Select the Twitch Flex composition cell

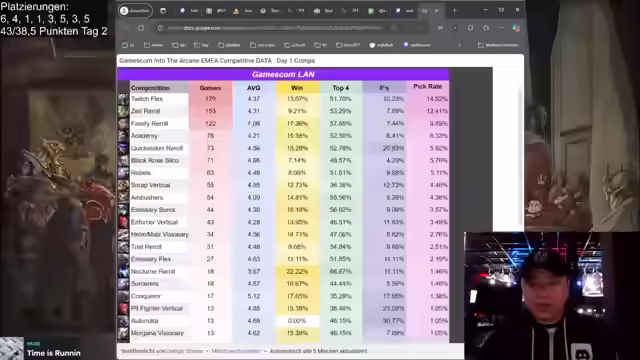(x=159, y=99)
